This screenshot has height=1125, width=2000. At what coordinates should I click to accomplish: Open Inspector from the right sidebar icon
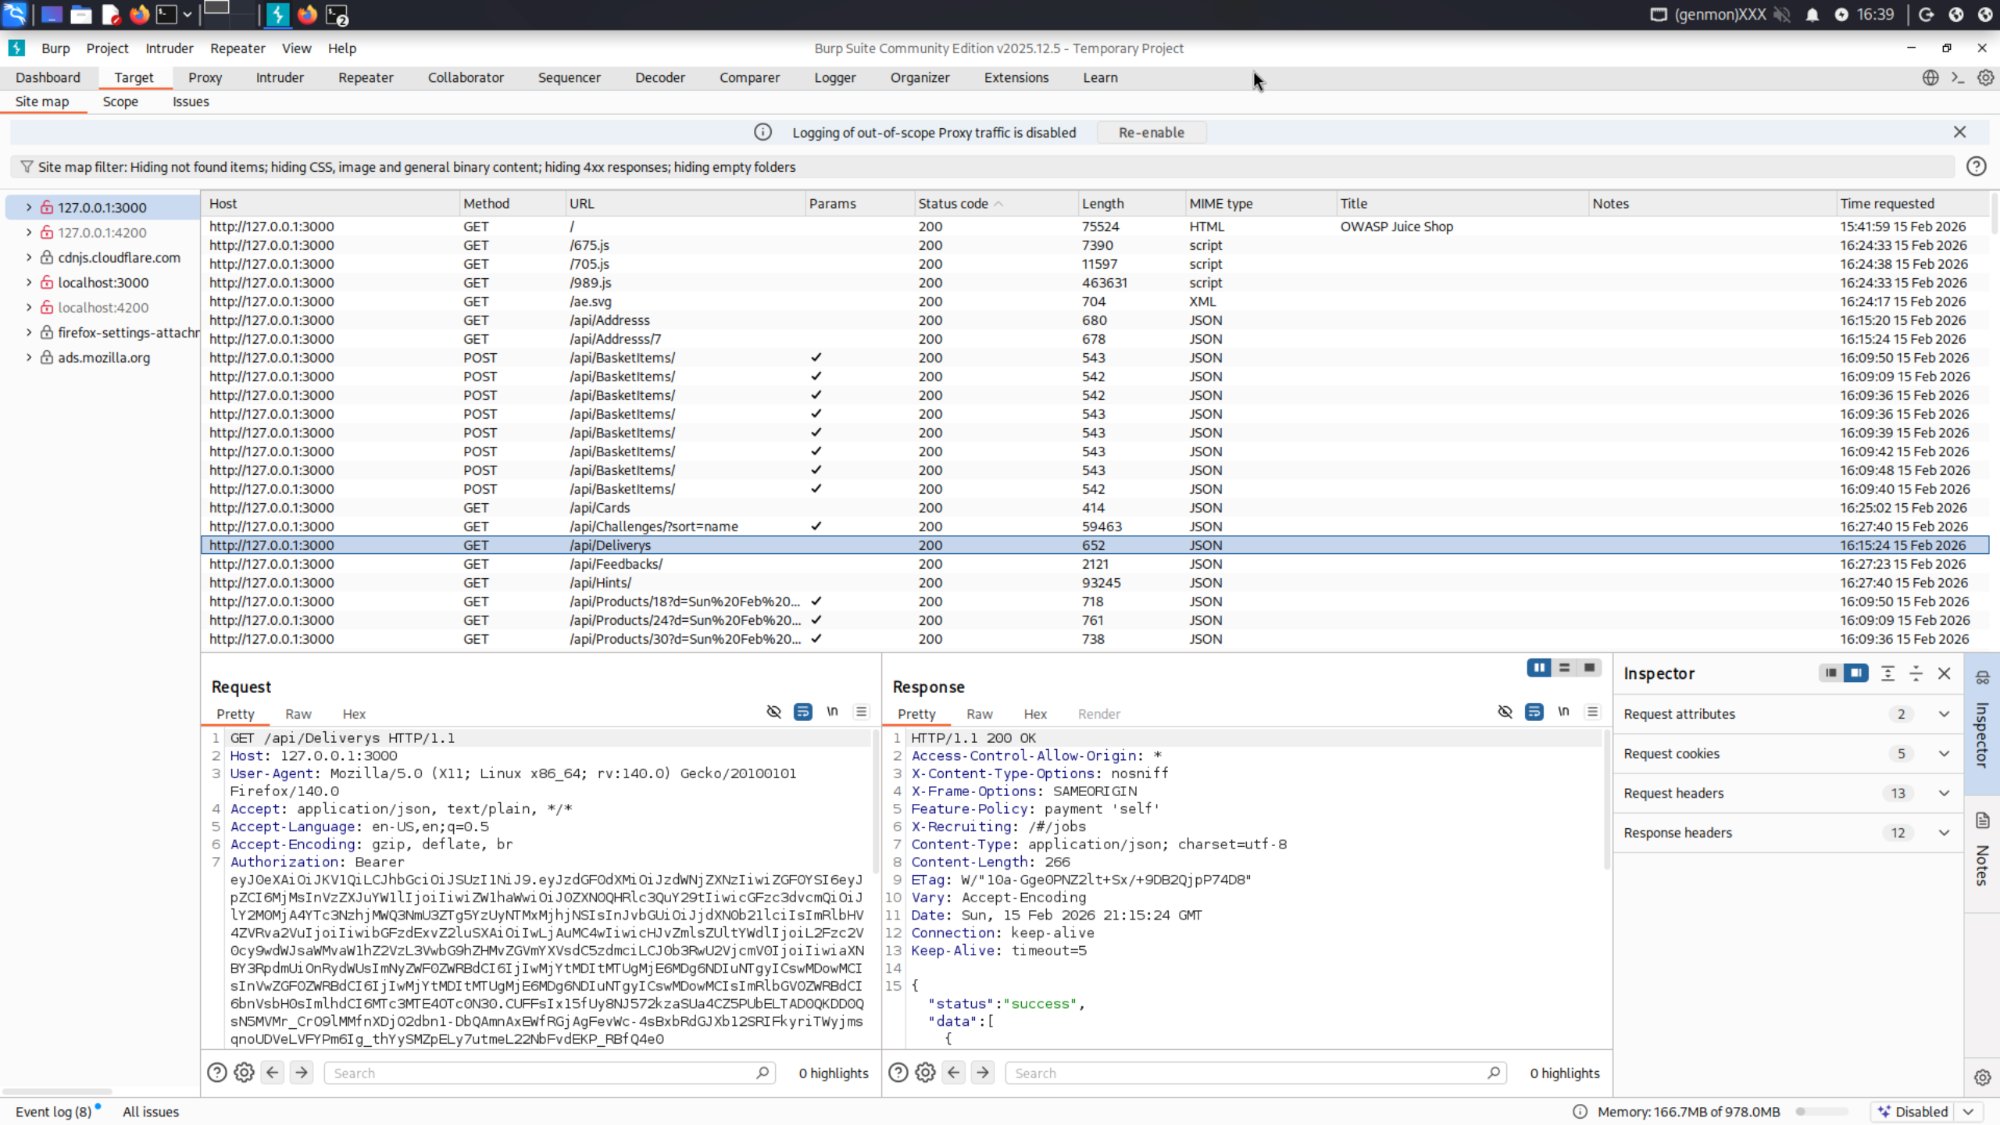(1982, 678)
